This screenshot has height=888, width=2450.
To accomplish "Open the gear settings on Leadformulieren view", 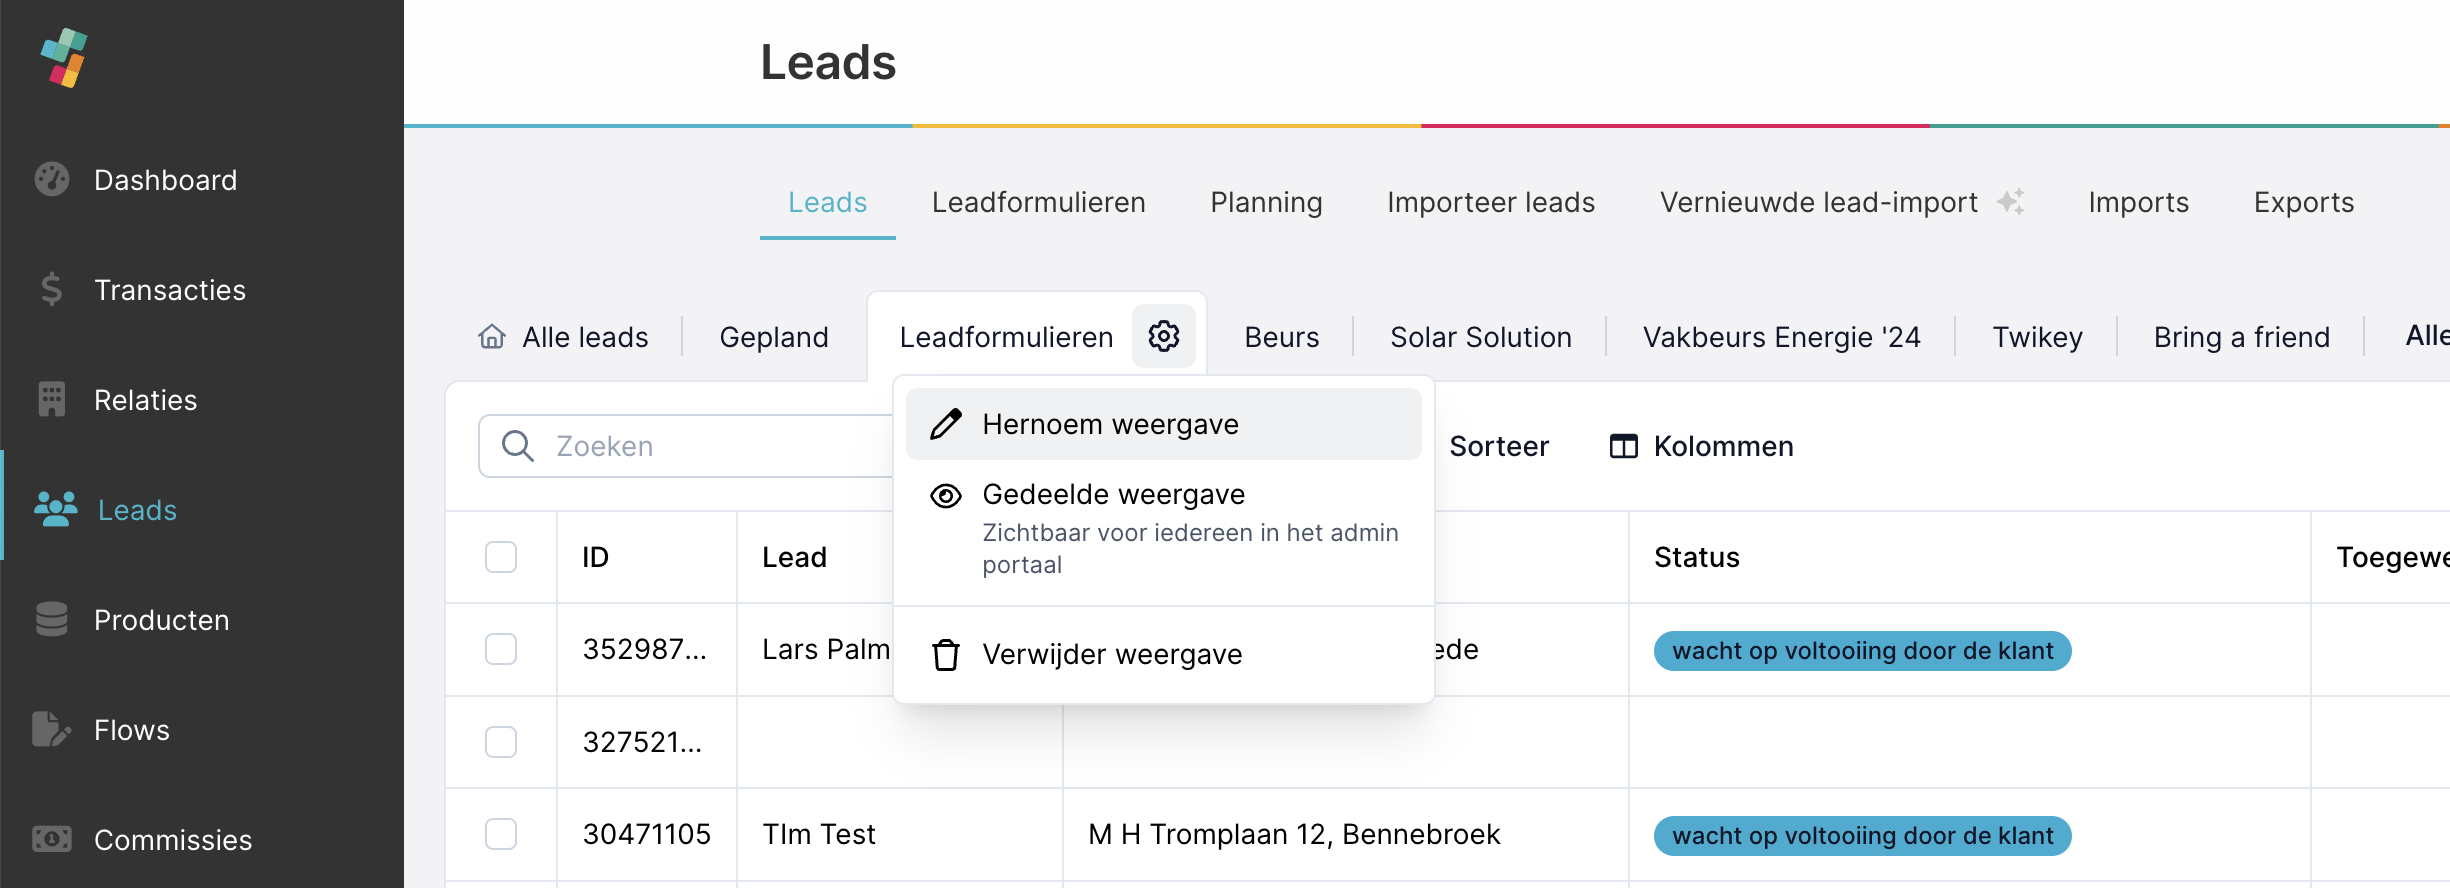I will click(x=1164, y=337).
